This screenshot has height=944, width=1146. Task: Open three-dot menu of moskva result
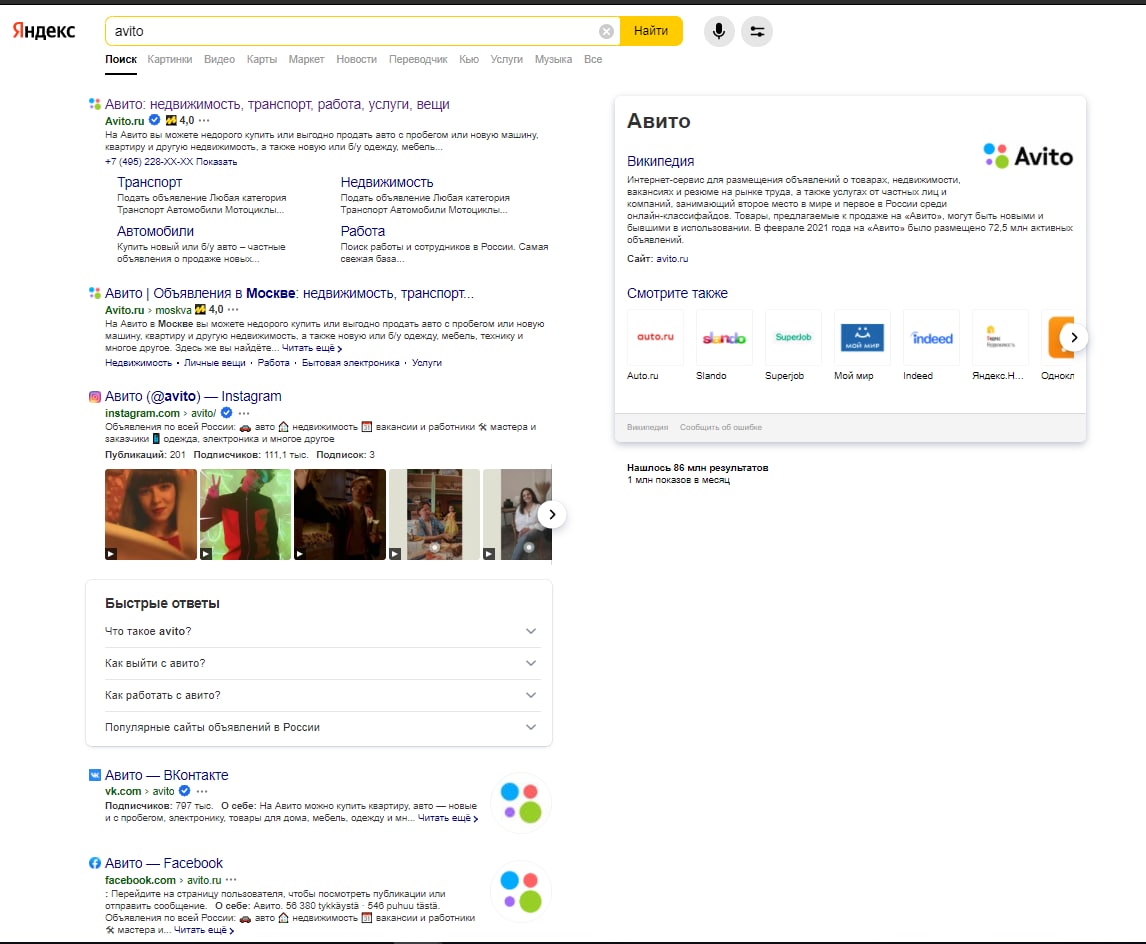coord(233,310)
